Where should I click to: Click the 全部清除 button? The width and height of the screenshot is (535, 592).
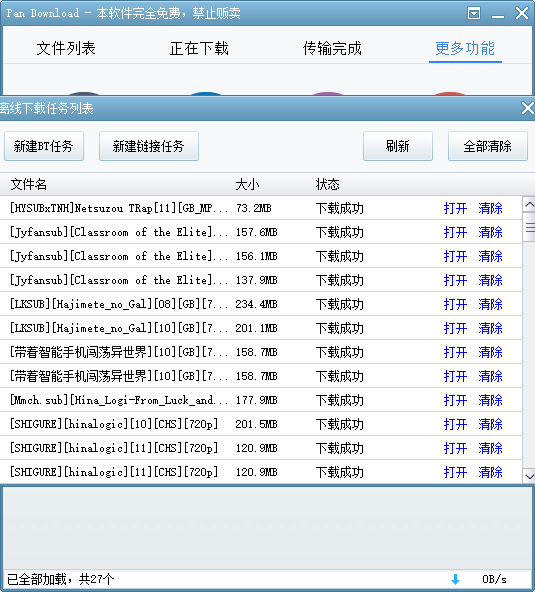[x=487, y=146]
